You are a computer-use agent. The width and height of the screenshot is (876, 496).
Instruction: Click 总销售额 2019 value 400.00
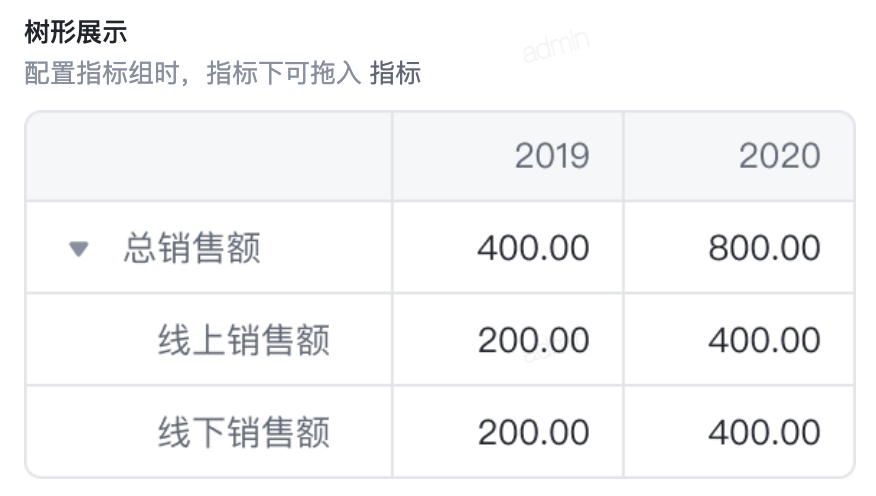pyautogui.click(x=533, y=248)
